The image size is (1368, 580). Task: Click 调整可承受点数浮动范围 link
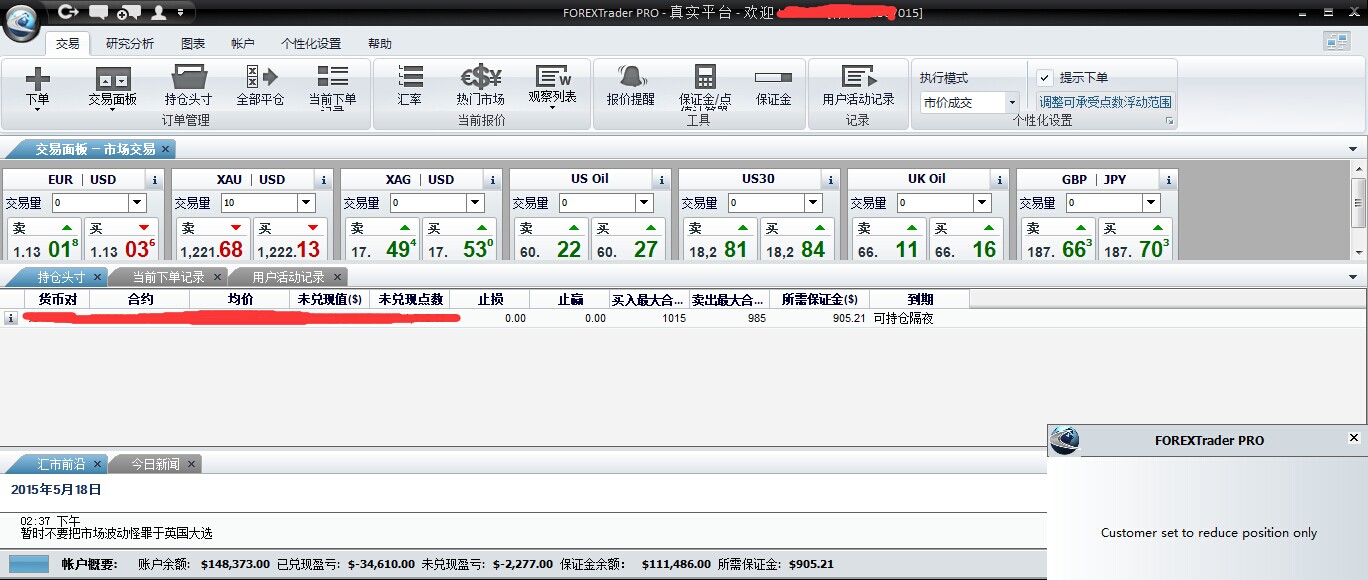point(1105,102)
